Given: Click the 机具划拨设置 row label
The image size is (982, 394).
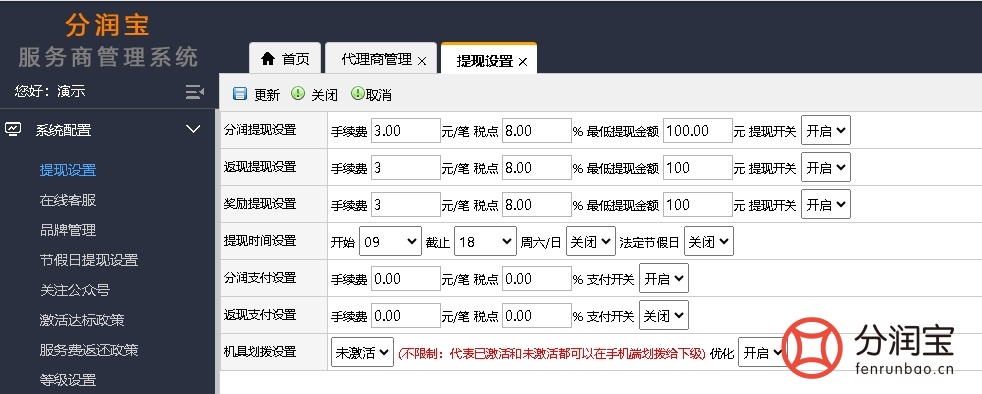Looking at the screenshot, I should (260, 351).
